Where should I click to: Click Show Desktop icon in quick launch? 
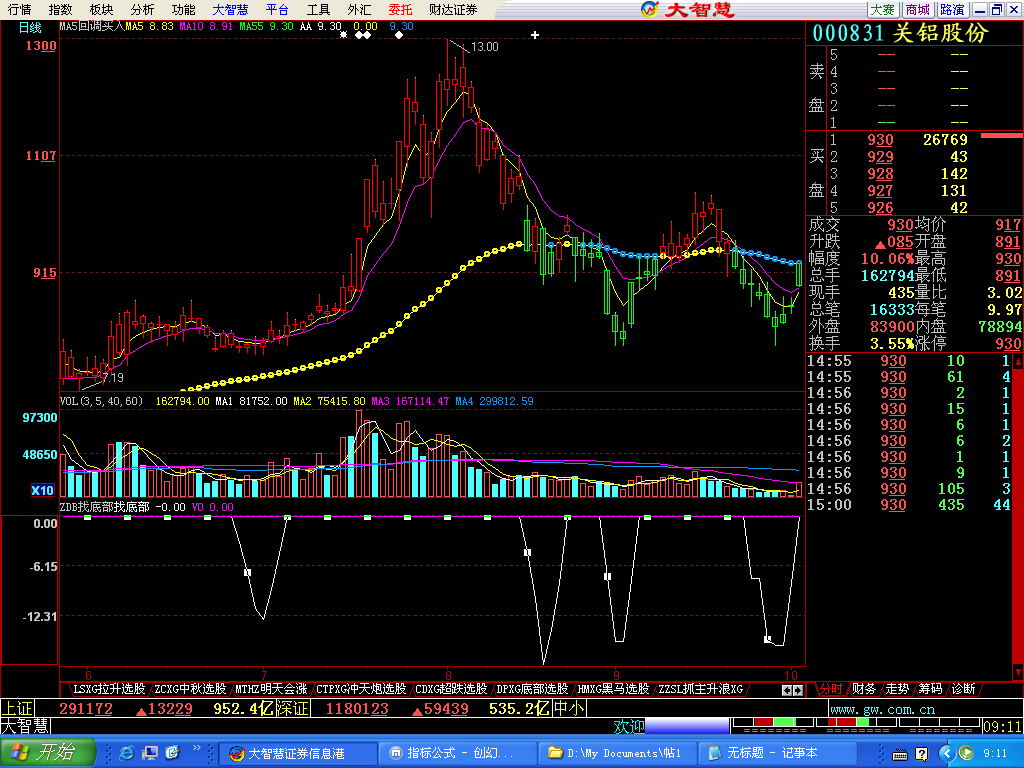coord(150,753)
